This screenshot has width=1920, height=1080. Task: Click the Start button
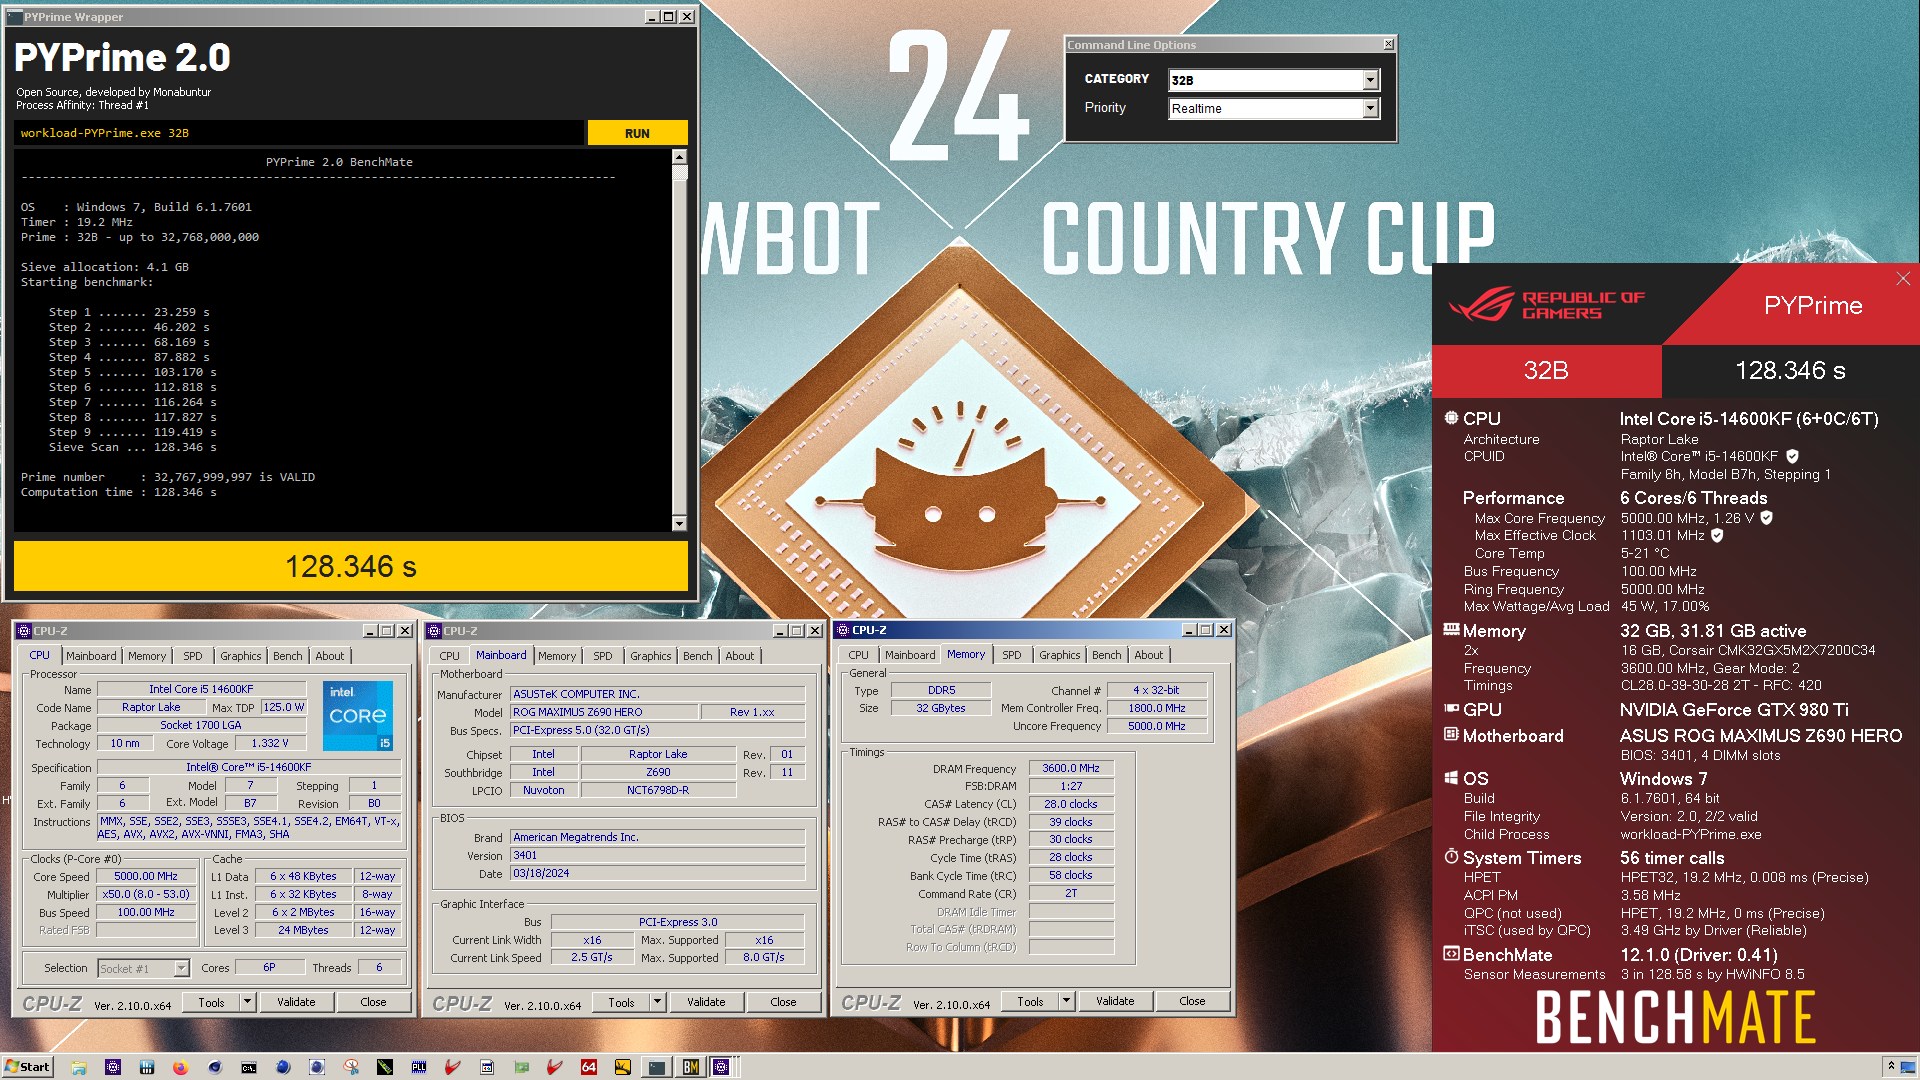pyautogui.click(x=27, y=1067)
